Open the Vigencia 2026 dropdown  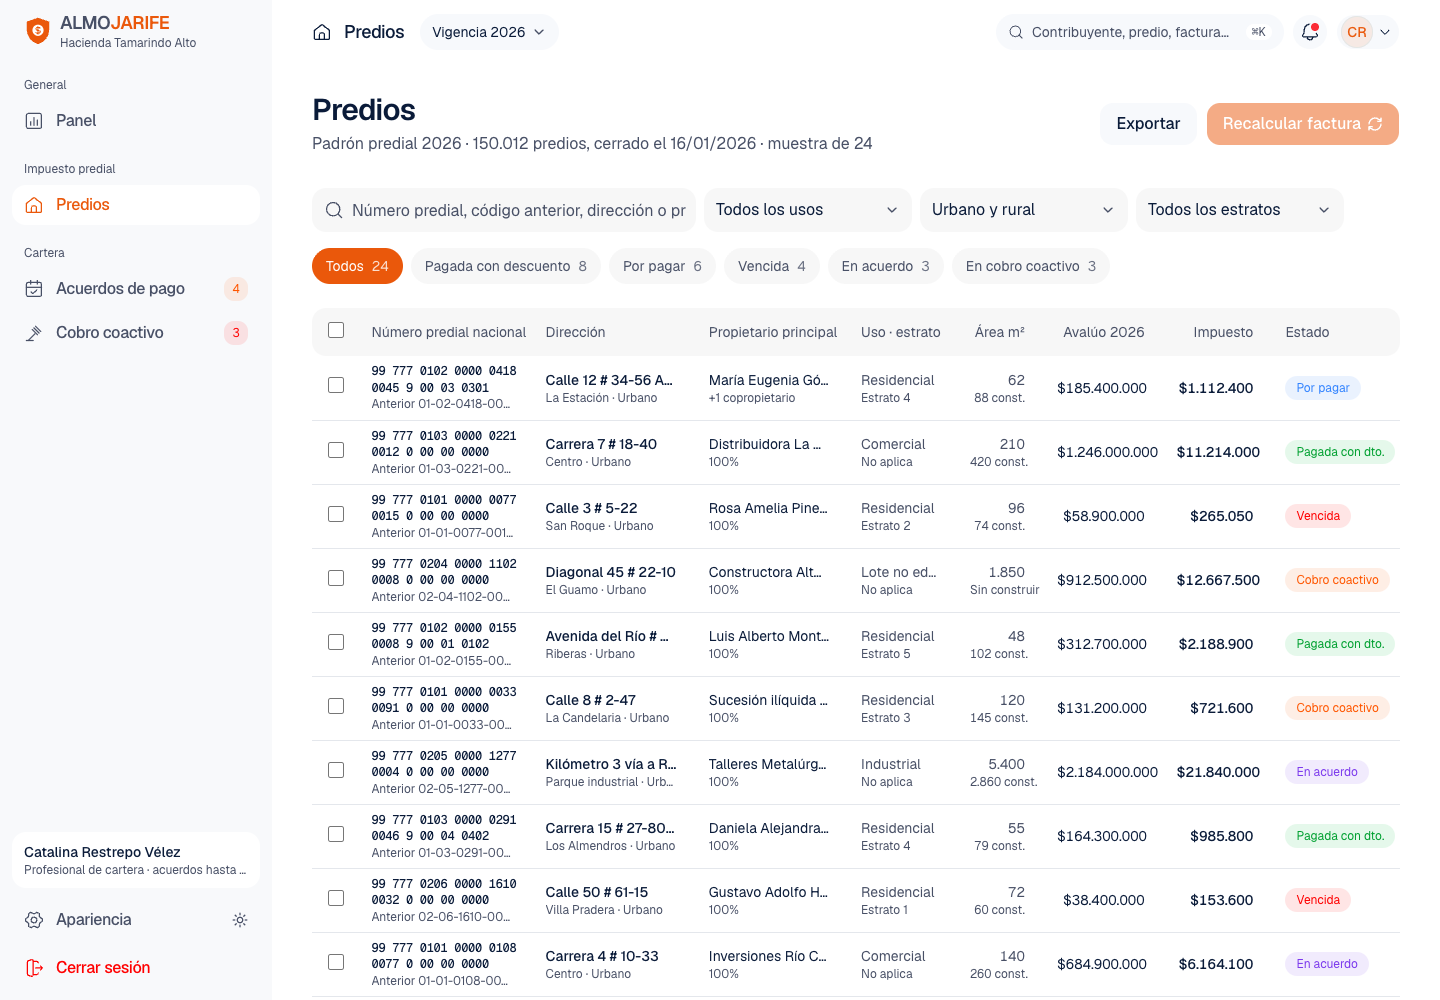pyautogui.click(x=488, y=32)
